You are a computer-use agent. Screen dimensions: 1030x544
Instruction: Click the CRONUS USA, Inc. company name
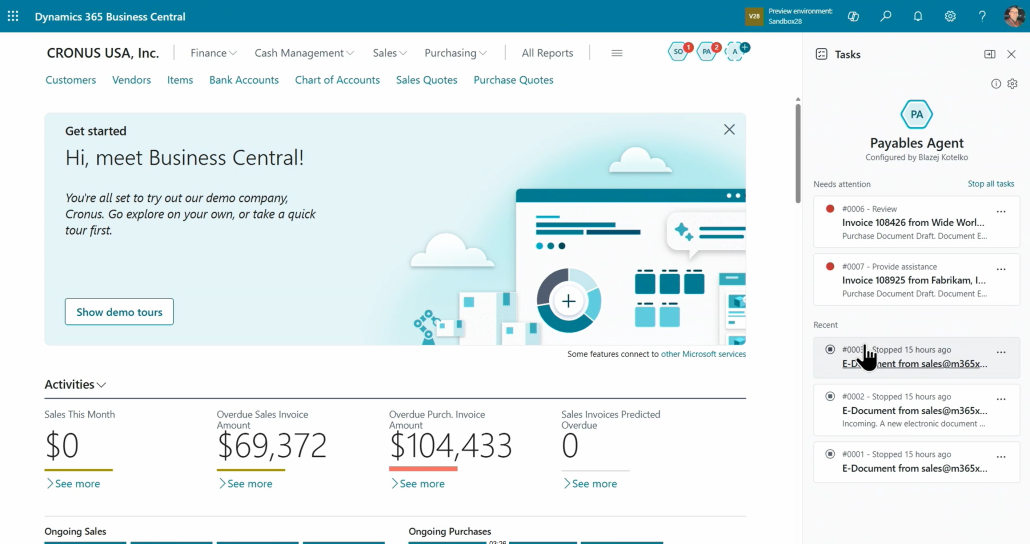(x=102, y=53)
